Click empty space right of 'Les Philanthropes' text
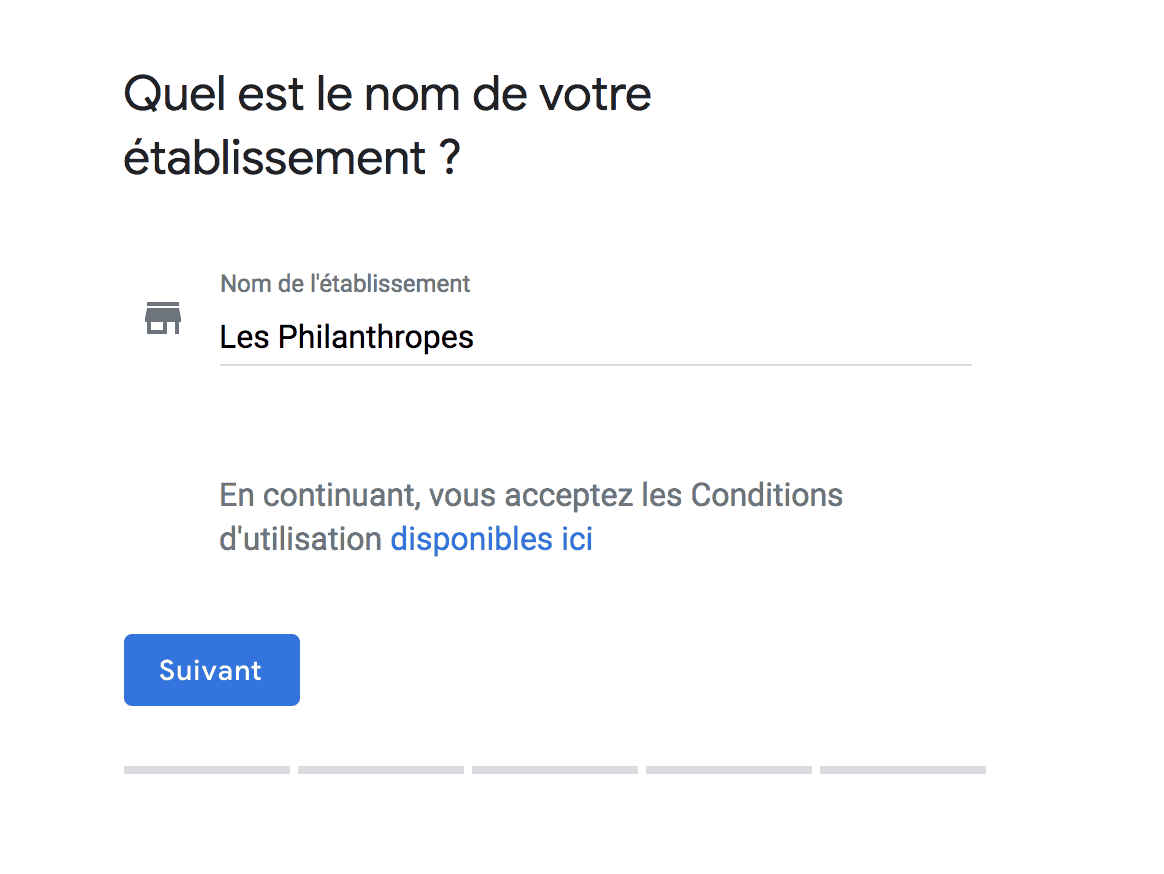 (720, 338)
